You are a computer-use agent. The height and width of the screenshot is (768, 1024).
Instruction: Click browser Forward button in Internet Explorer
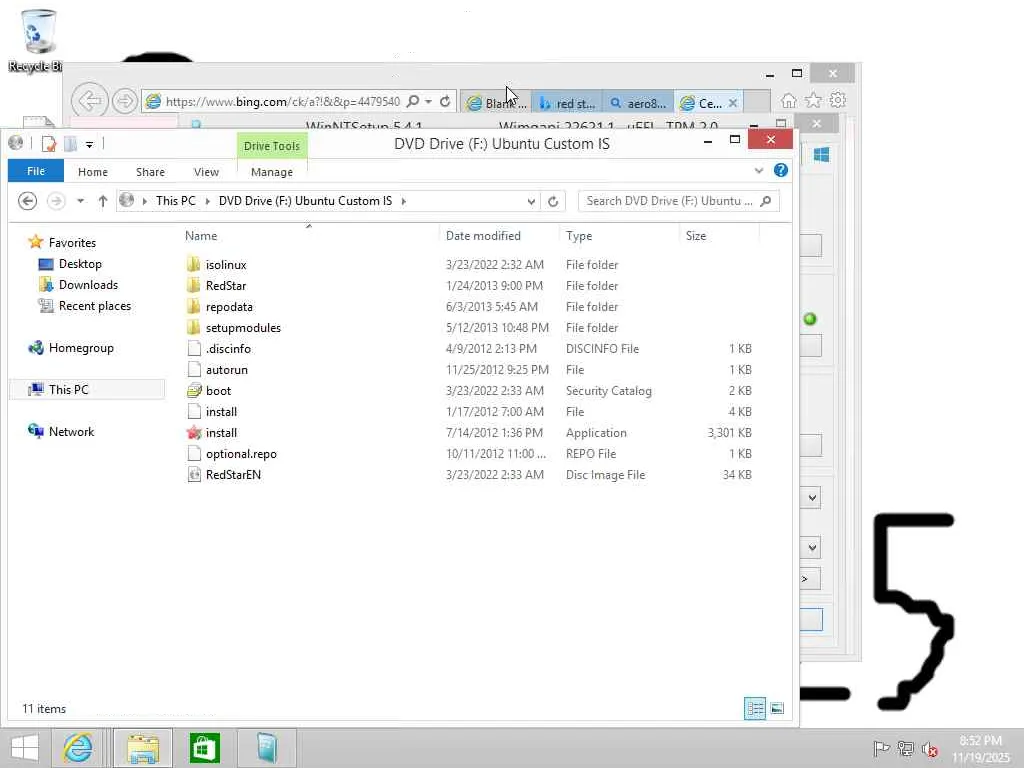coord(124,101)
